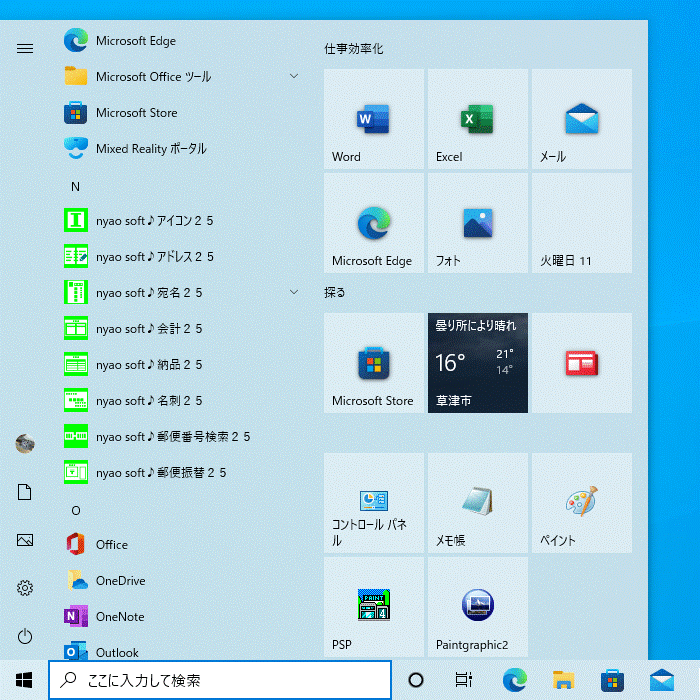Open Settings gear in the Start sidebar

[x=25, y=588]
